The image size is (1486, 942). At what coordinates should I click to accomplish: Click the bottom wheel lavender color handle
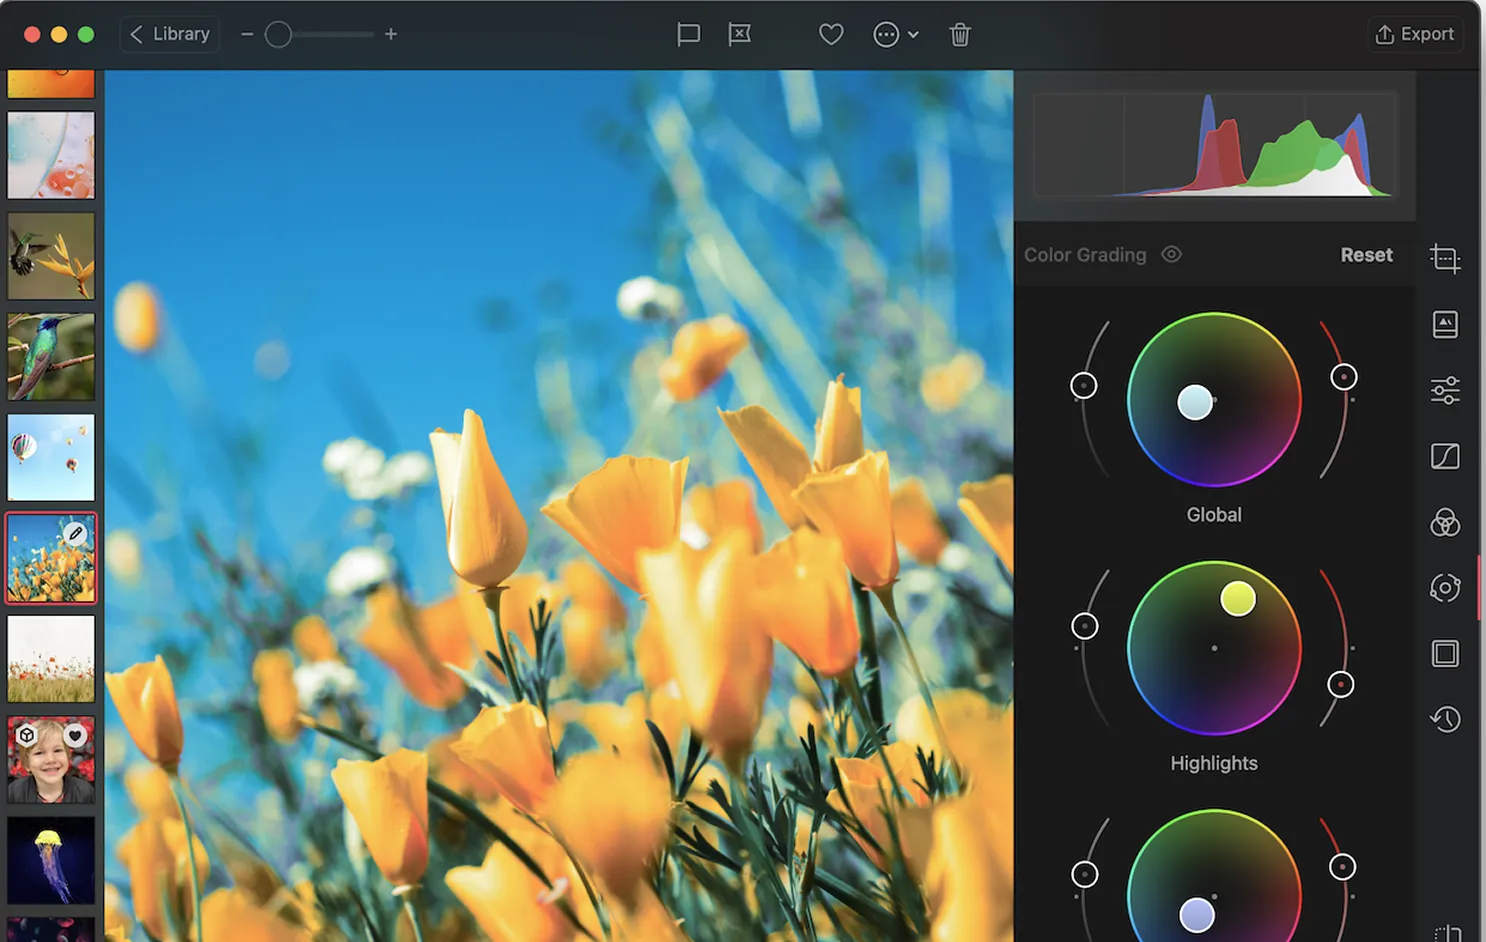coord(1197,915)
